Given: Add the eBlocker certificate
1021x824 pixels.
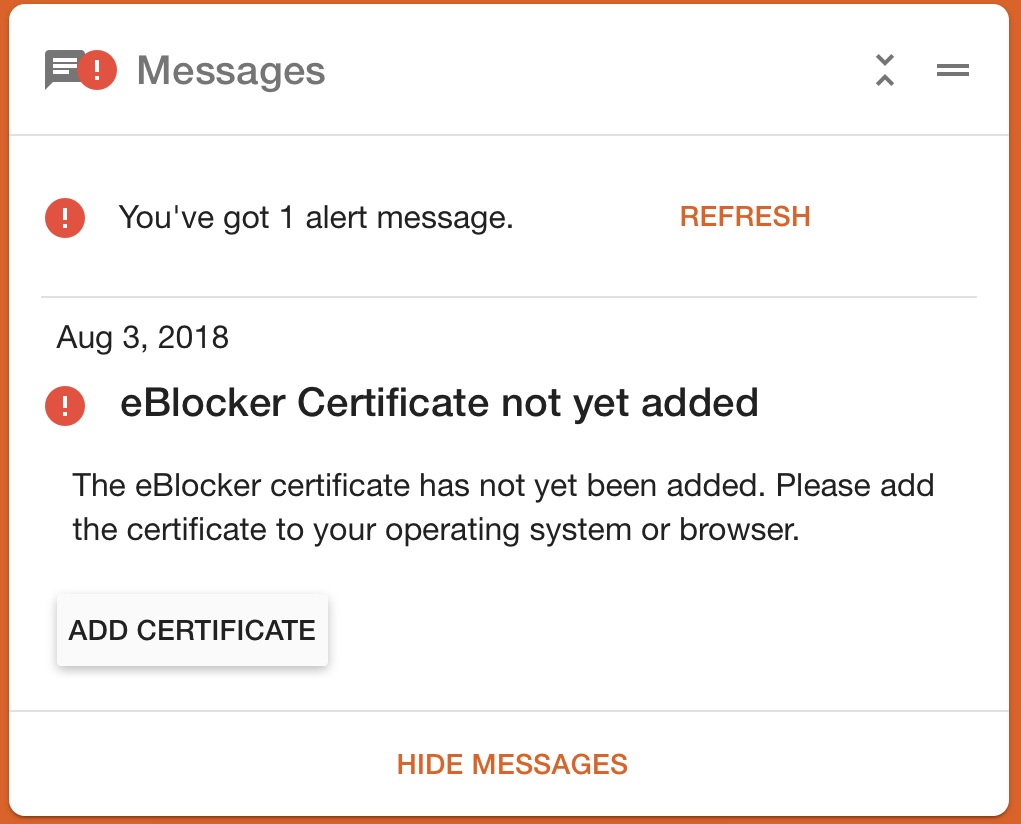Looking at the screenshot, I should pyautogui.click(x=192, y=630).
